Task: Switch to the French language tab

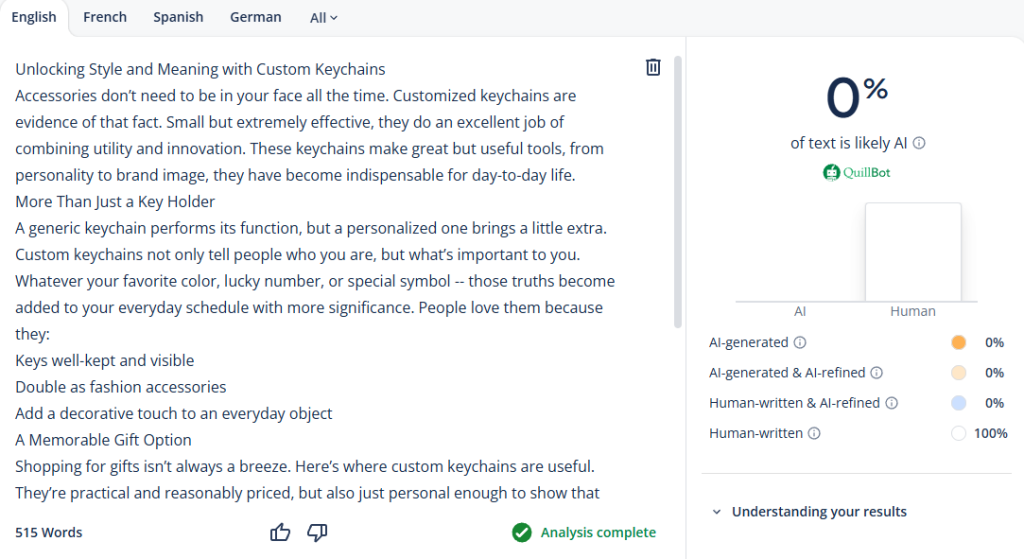Action: click(105, 17)
